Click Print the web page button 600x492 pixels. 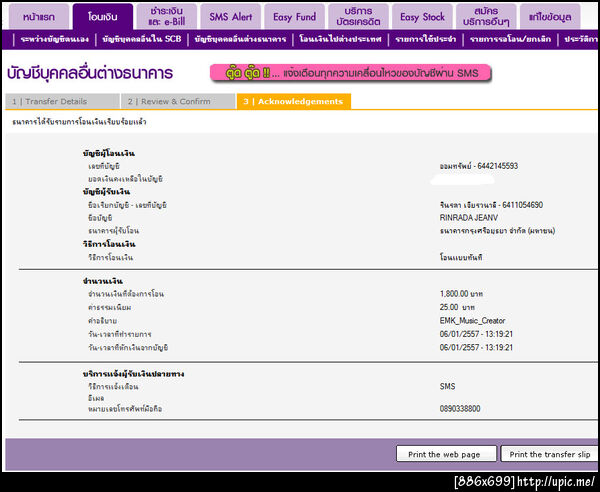[x=446, y=454]
